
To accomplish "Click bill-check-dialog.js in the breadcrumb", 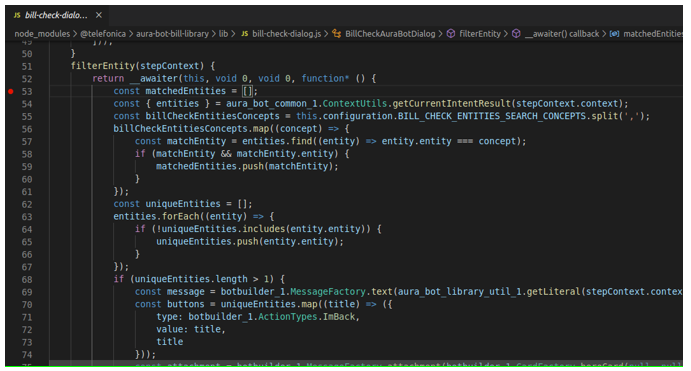I will coord(286,34).
